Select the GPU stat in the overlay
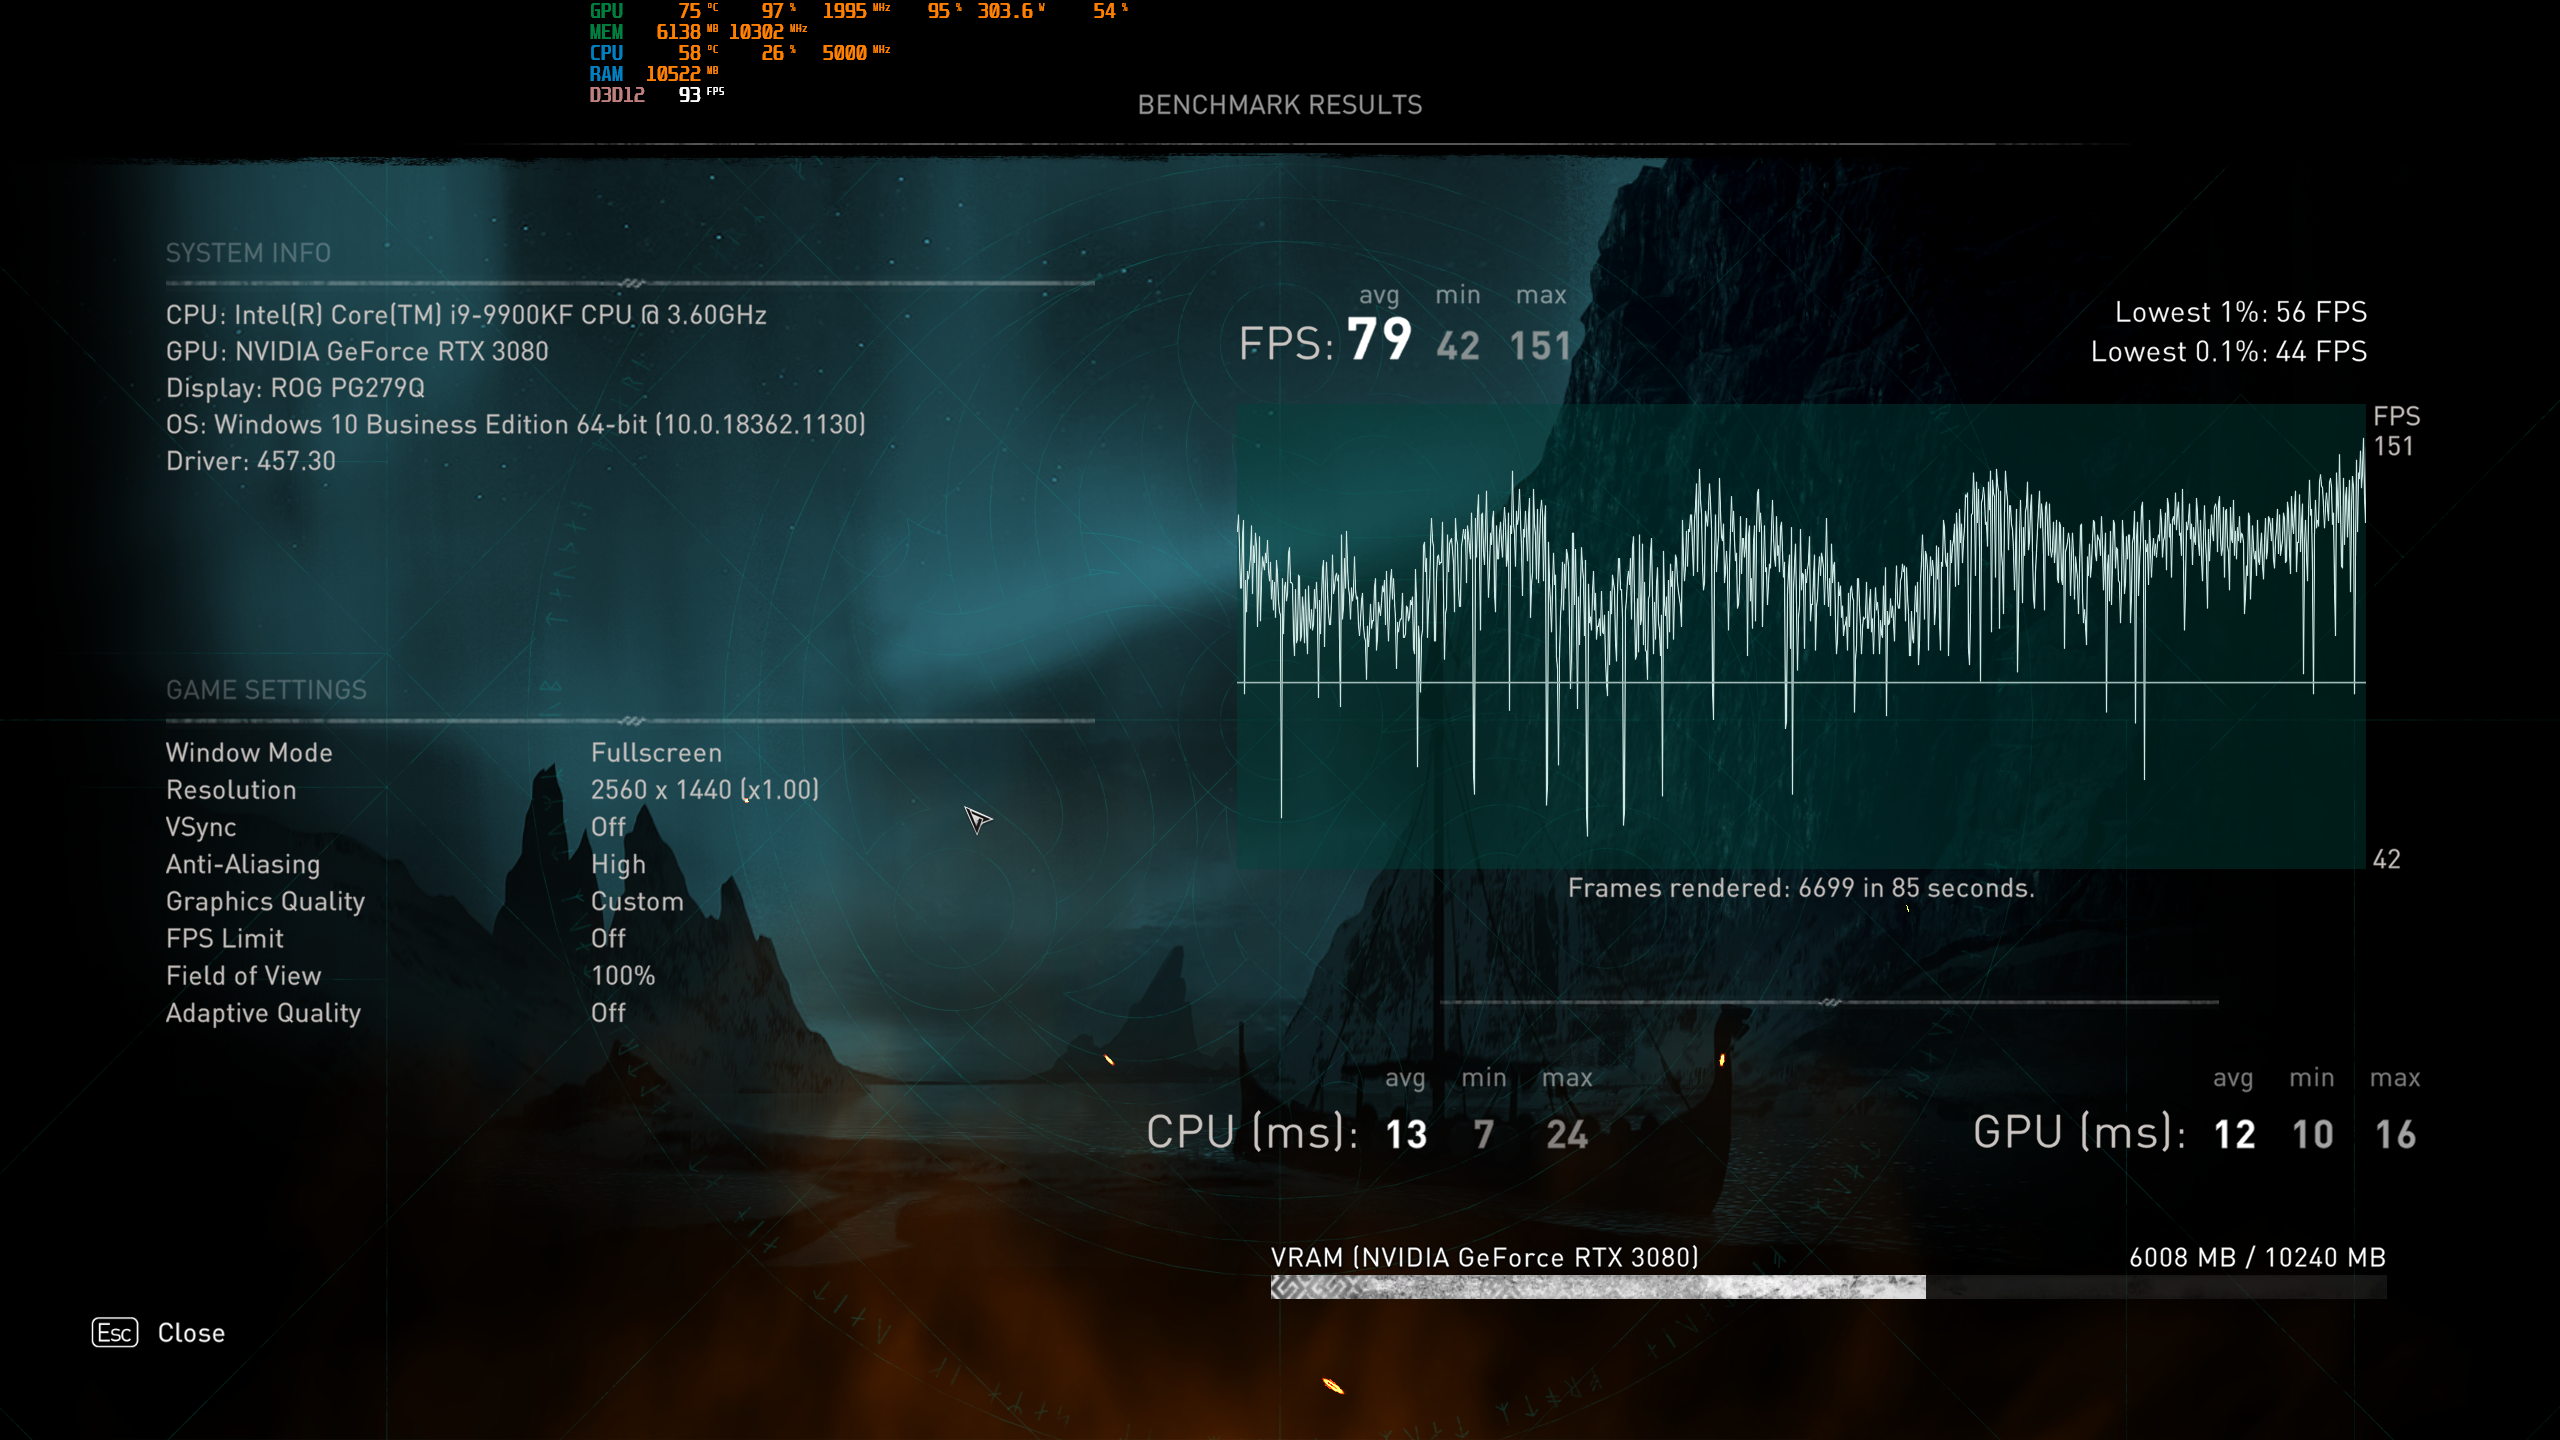Viewport: 2560px width, 1440px height. pyautogui.click(x=607, y=12)
